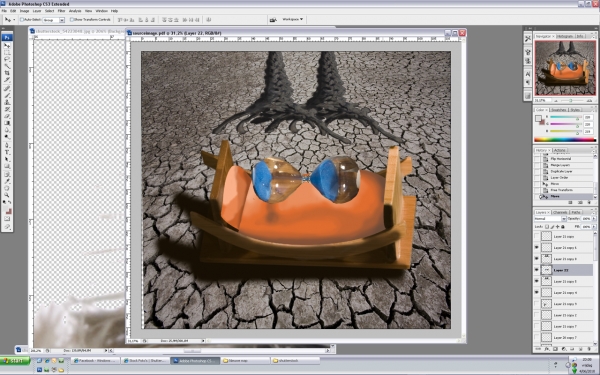
Task: Select the Eyedropper tool
Action: click(x=7, y=181)
